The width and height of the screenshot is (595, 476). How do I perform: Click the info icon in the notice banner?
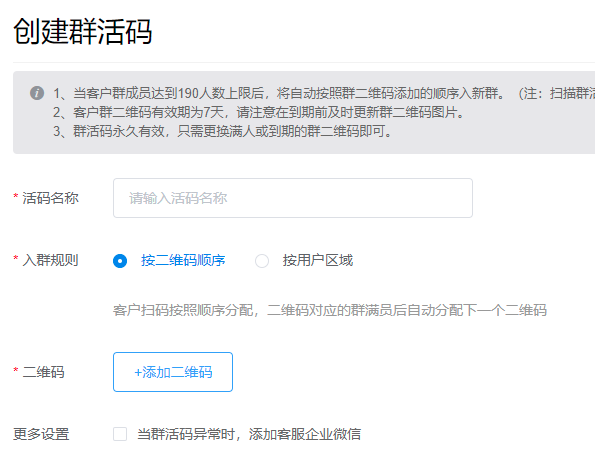(x=37, y=93)
